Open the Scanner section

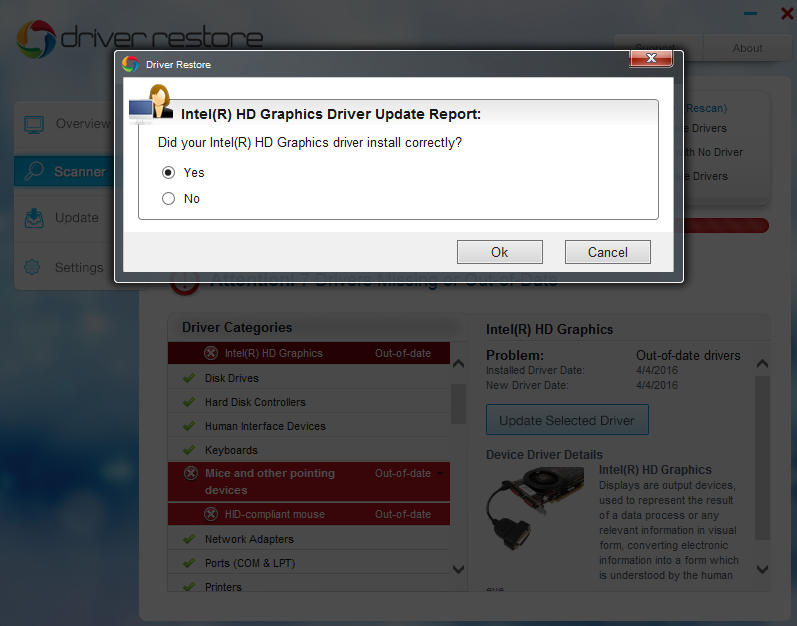(65, 171)
